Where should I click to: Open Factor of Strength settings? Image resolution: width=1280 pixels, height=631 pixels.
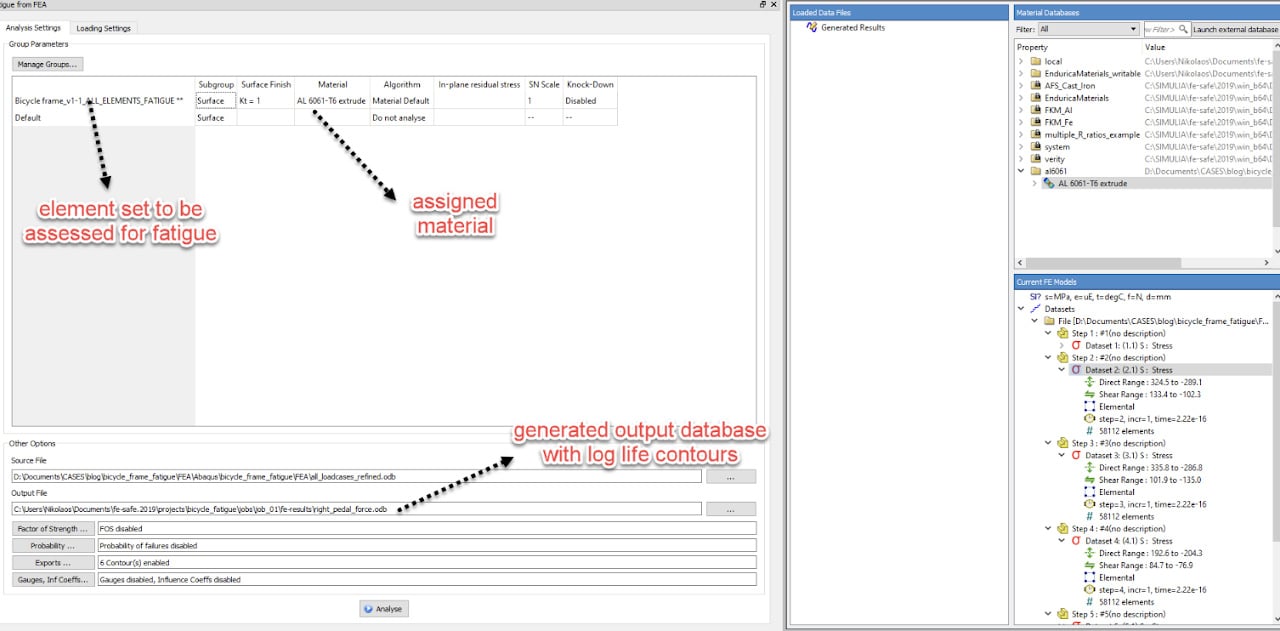click(53, 528)
